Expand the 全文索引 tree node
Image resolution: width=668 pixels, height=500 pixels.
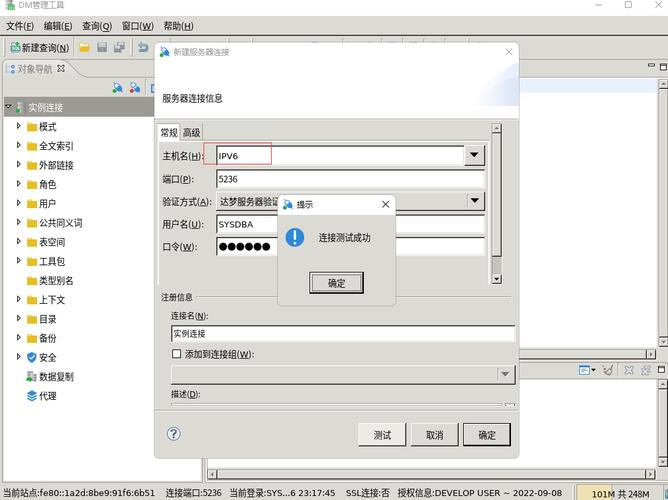tap(18, 145)
